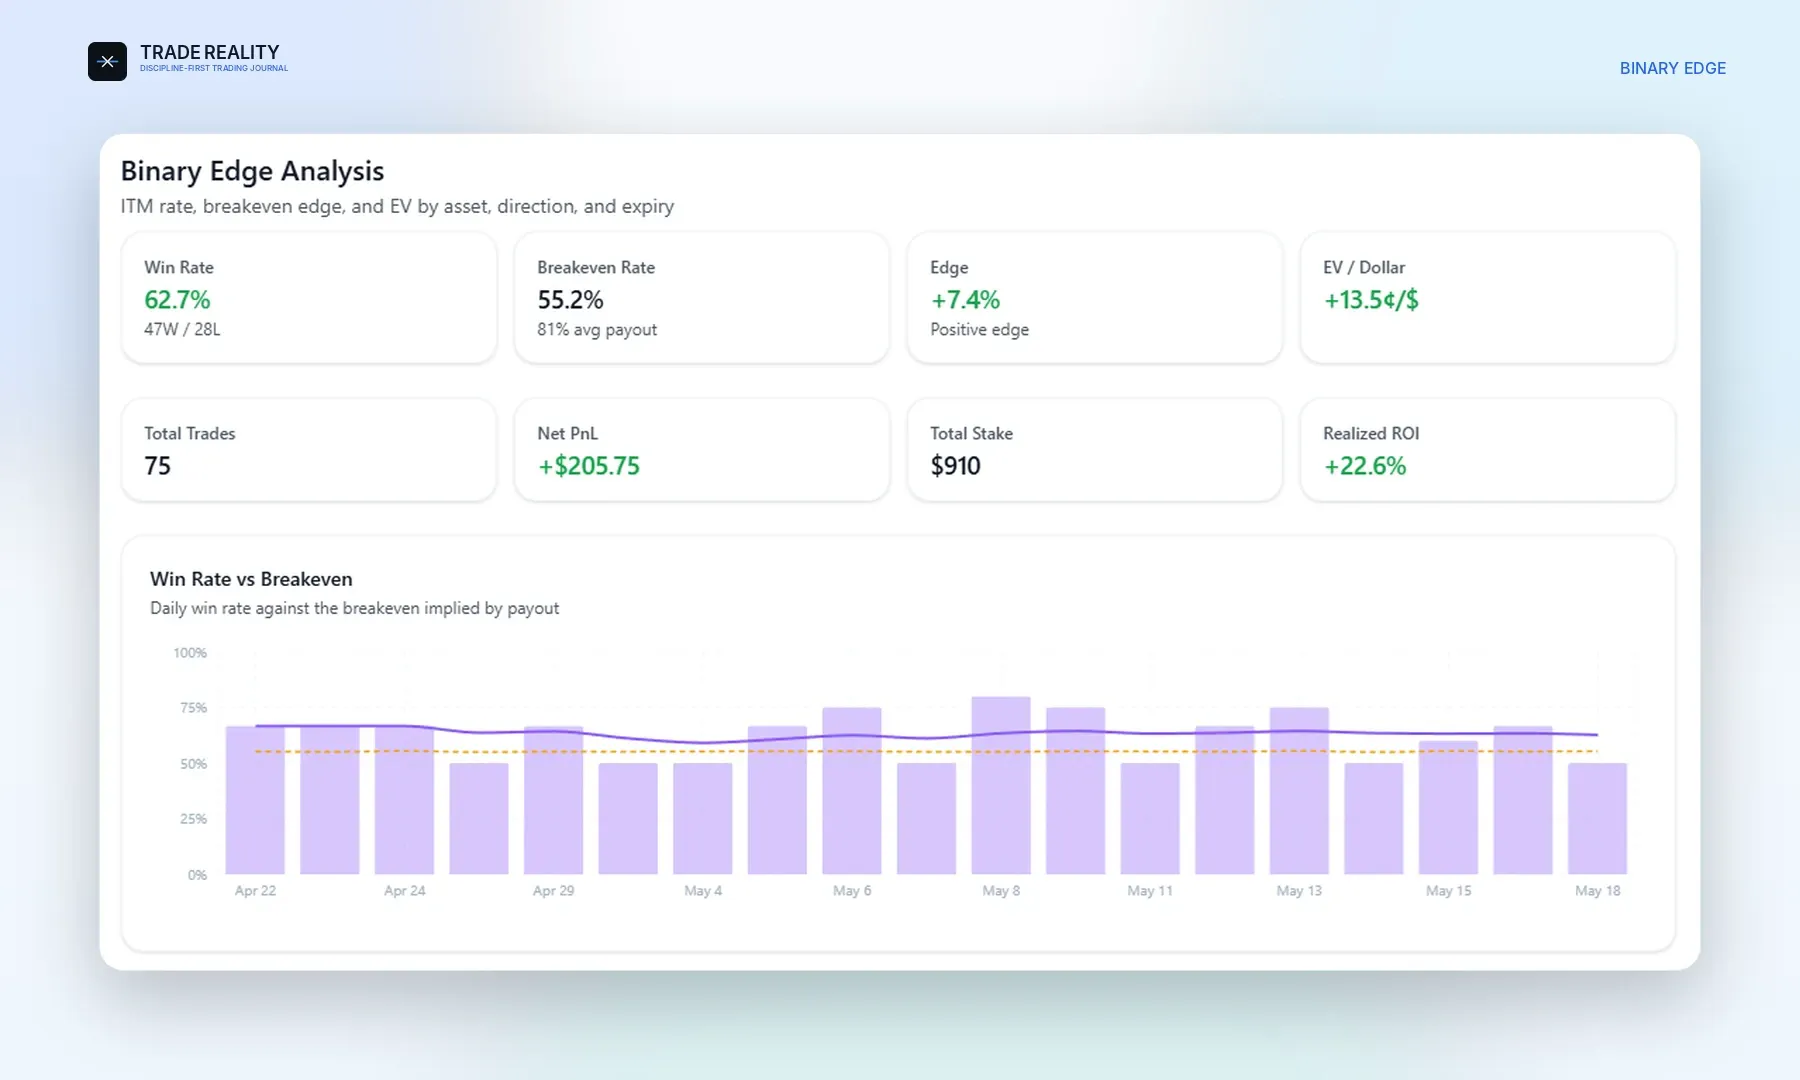Click the tallest May 8 bar
Screen dimensions: 1800x1080
coord(1001,785)
